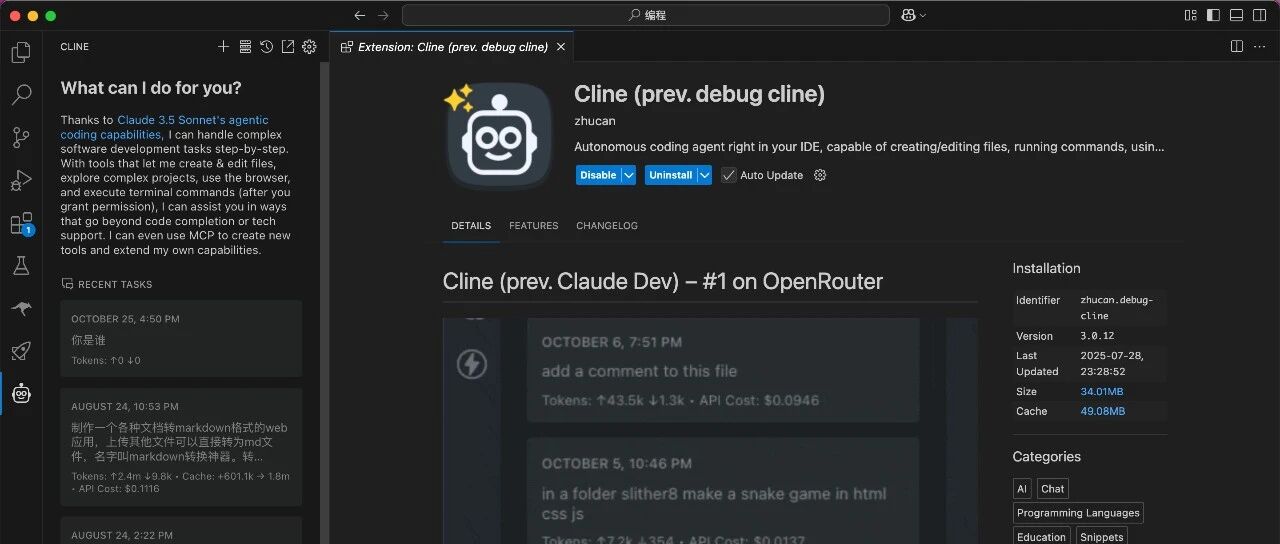Open the October 25 recent task card
1280x544 pixels.
pos(181,338)
